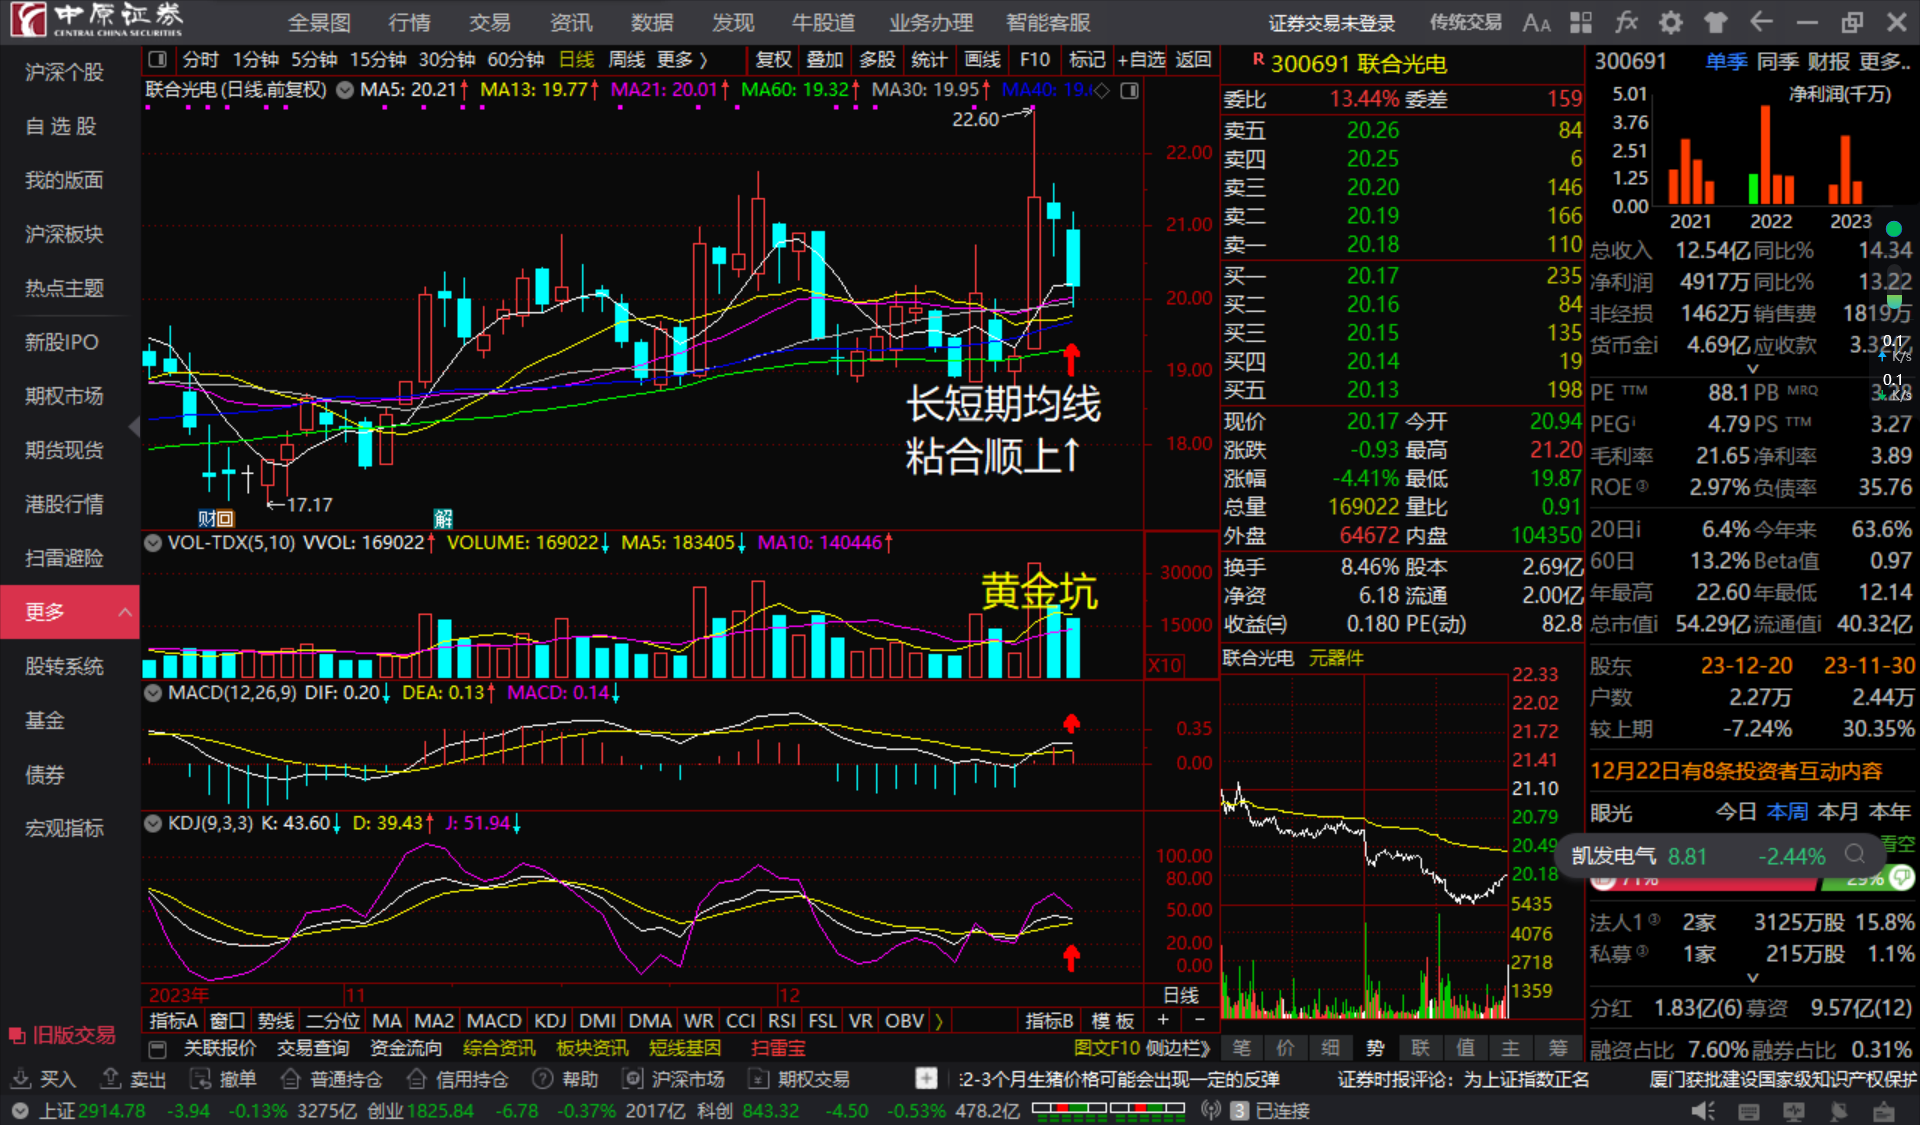This screenshot has width=1920, height=1125.
Task: Toggle the MACD indicator circle button
Action: (x=153, y=693)
